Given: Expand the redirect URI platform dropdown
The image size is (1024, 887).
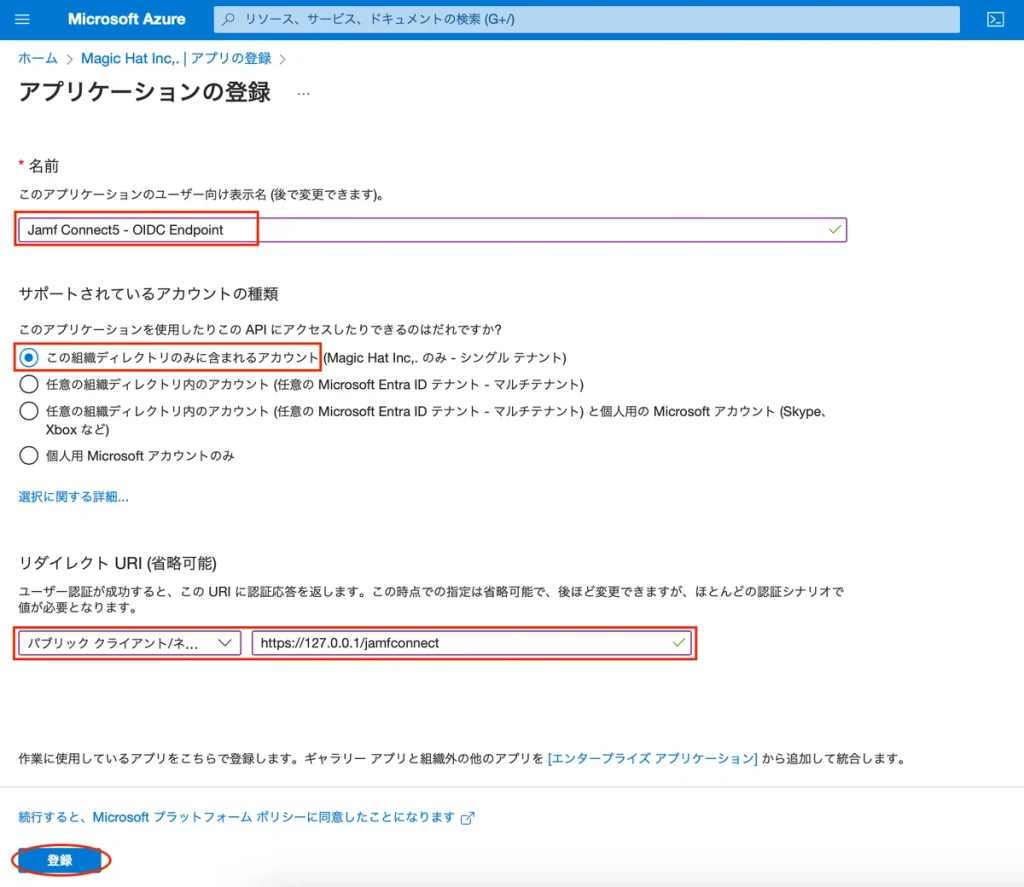Looking at the screenshot, I should pos(129,643).
